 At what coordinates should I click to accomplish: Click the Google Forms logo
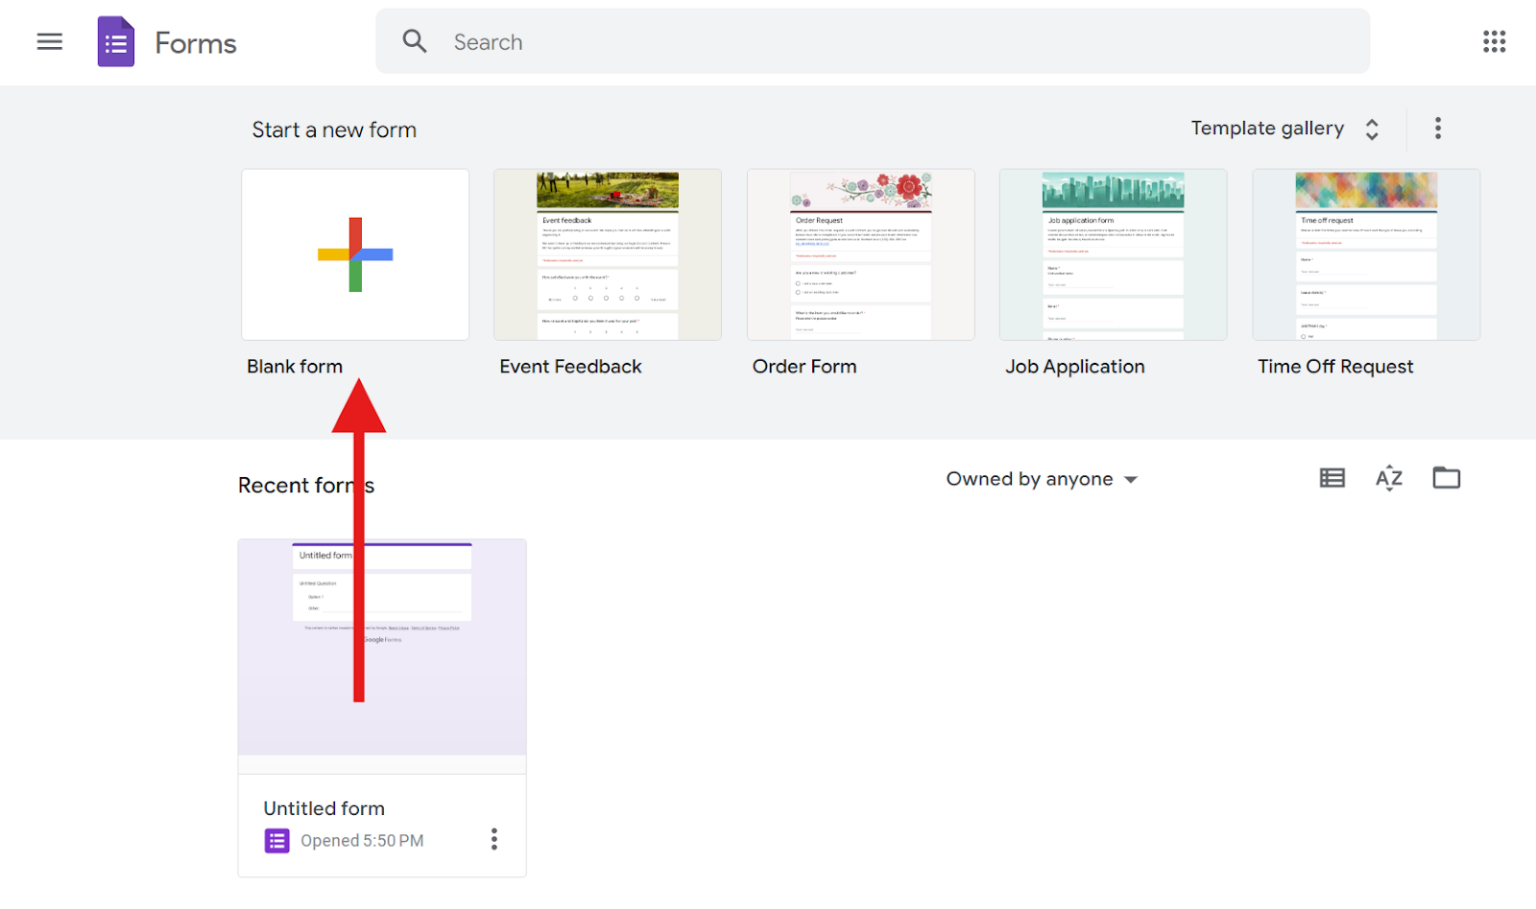tap(115, 41)
